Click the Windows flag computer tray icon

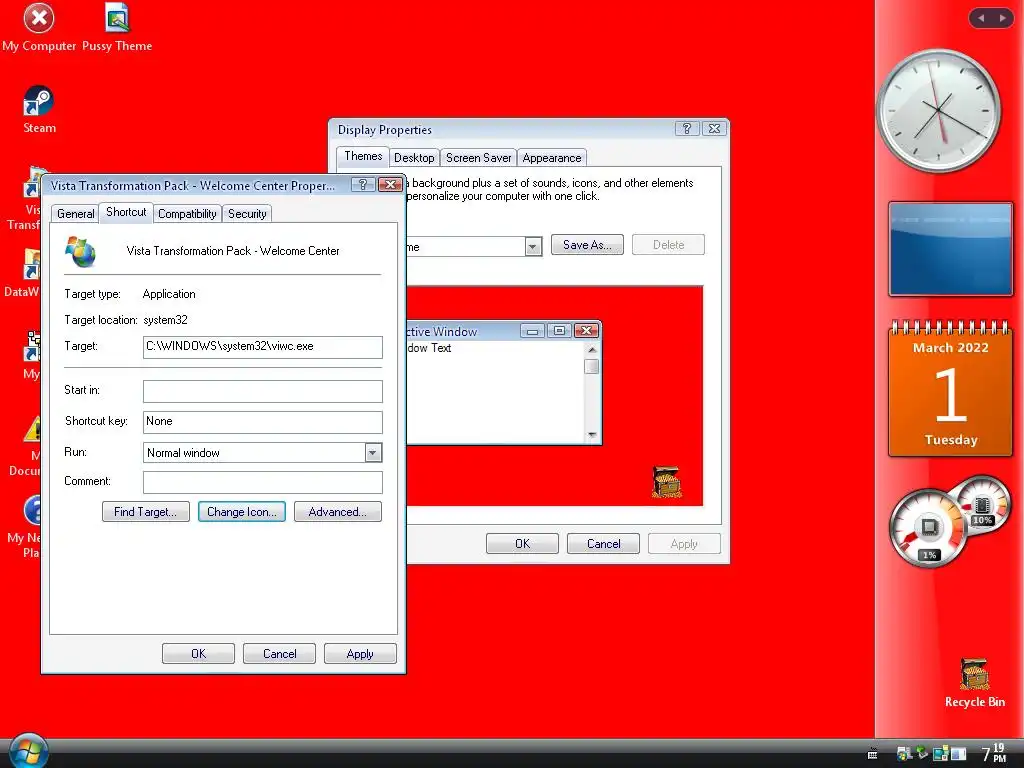click(x=904, y=753)
